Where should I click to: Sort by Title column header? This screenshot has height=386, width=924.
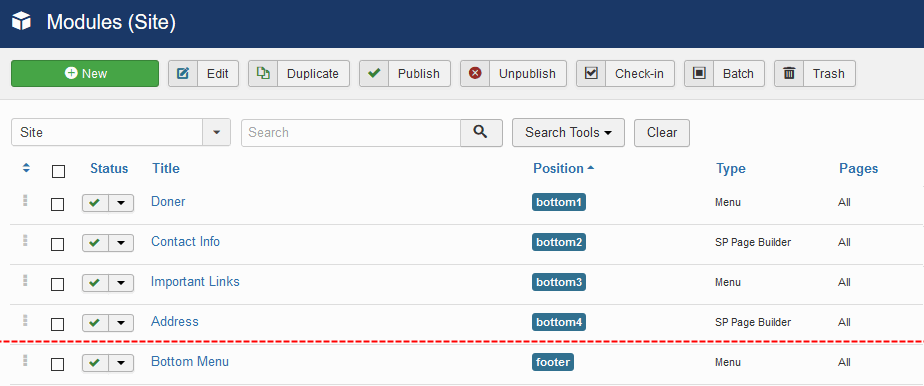pyautogui.click(x=166, y=169)
